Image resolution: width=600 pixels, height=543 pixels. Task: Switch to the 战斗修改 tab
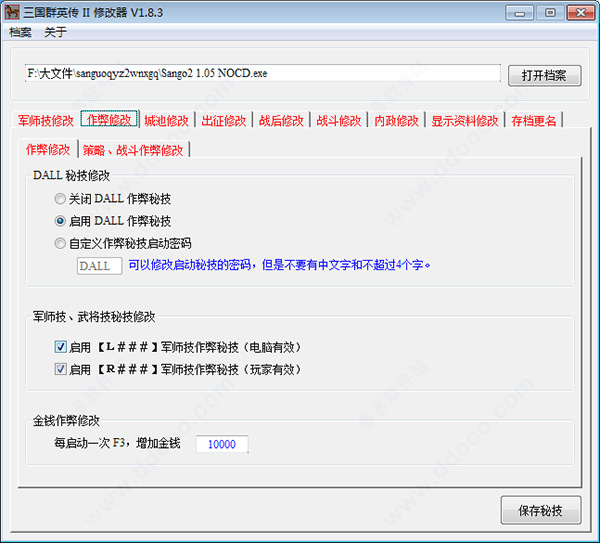point(339,121)
